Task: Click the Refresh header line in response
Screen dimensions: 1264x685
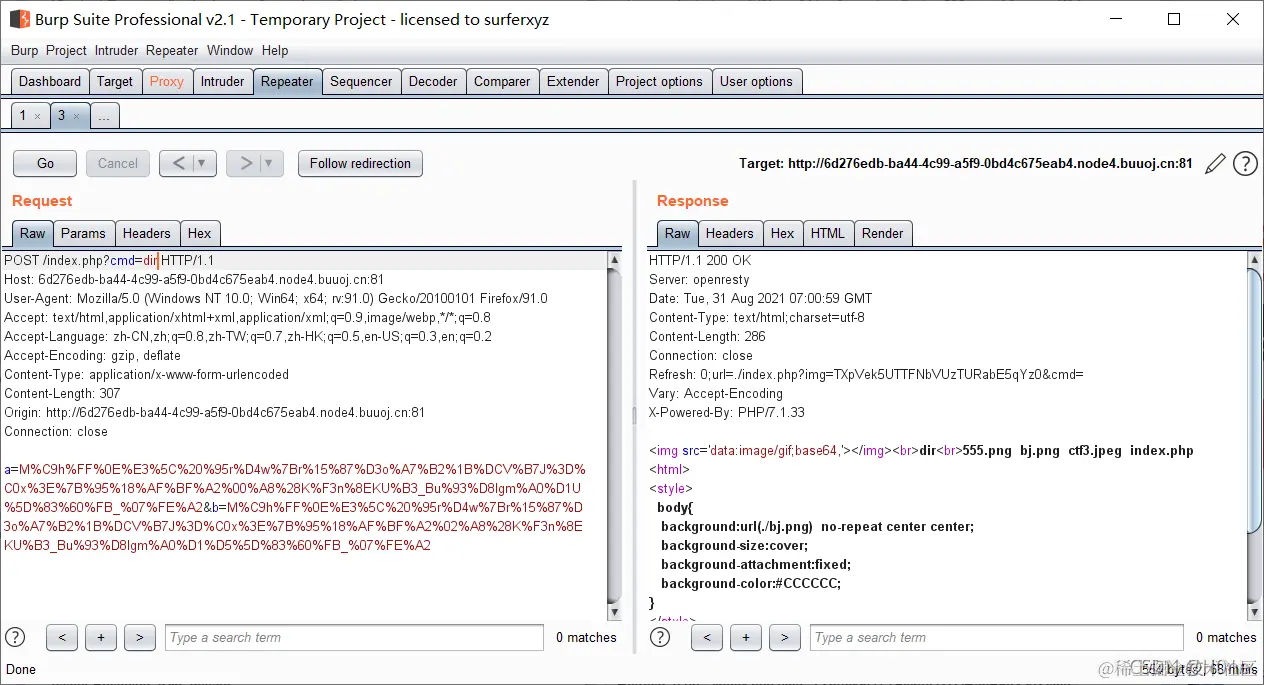Action: [866, 374]
